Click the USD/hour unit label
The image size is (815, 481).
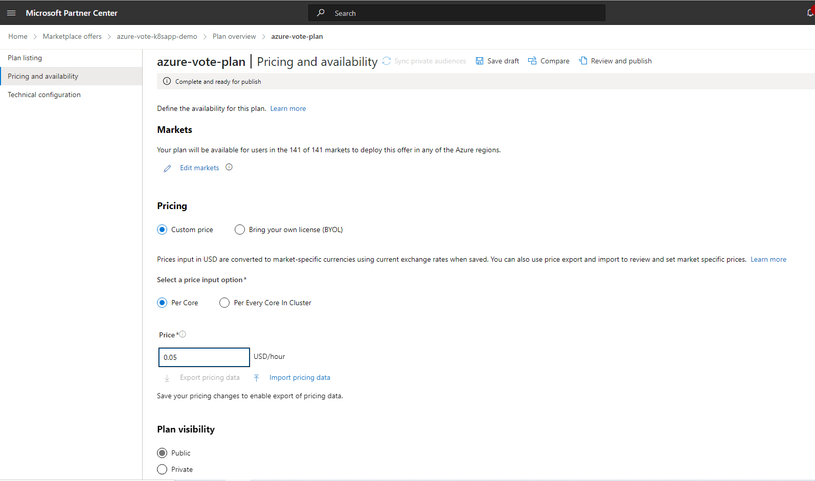coord(269,357)
